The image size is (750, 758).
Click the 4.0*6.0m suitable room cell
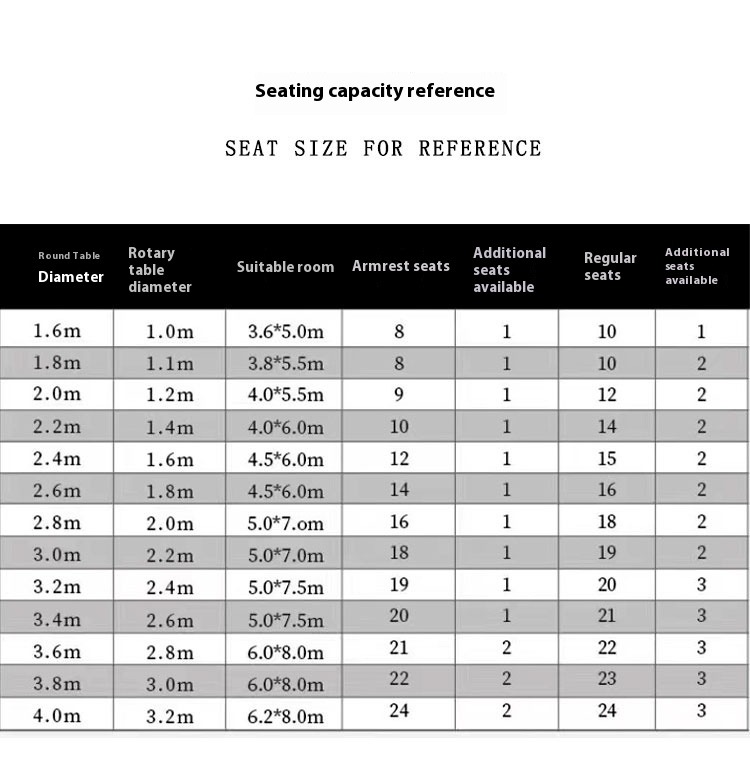[x=284, y=426]
